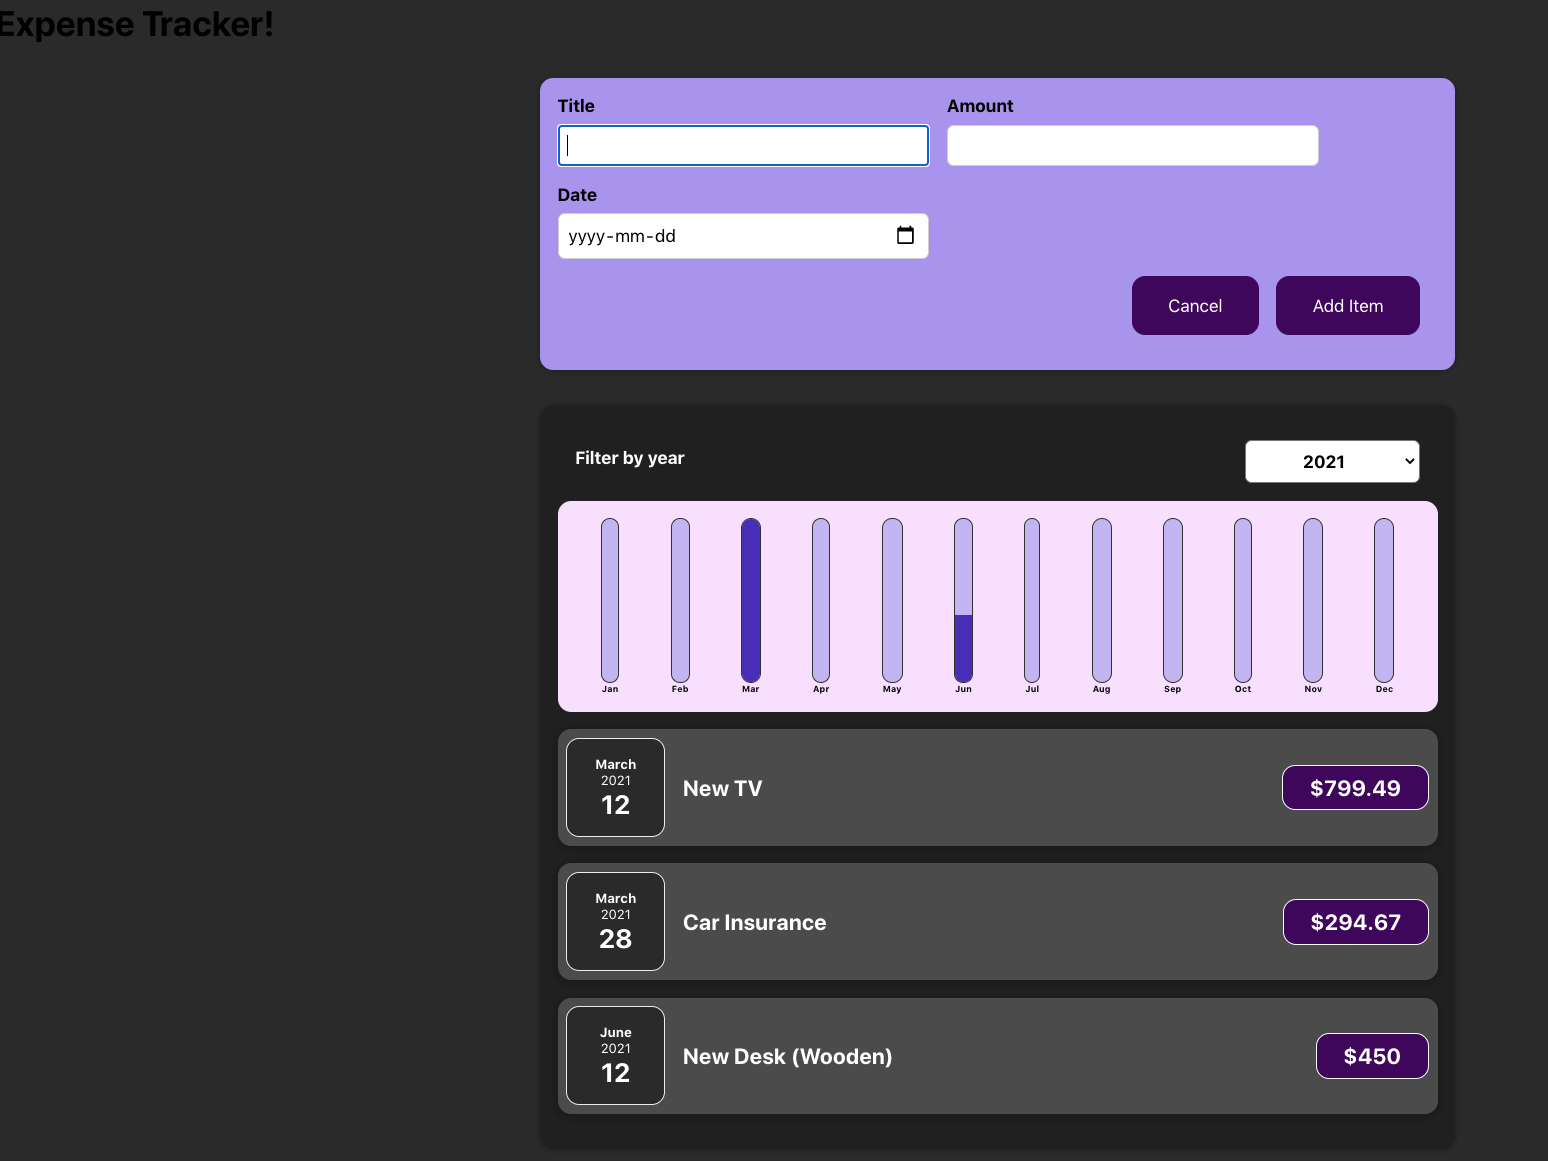Click the Add Item button
Screen dimensions: 1548x1161
[x=1348, y=305]
